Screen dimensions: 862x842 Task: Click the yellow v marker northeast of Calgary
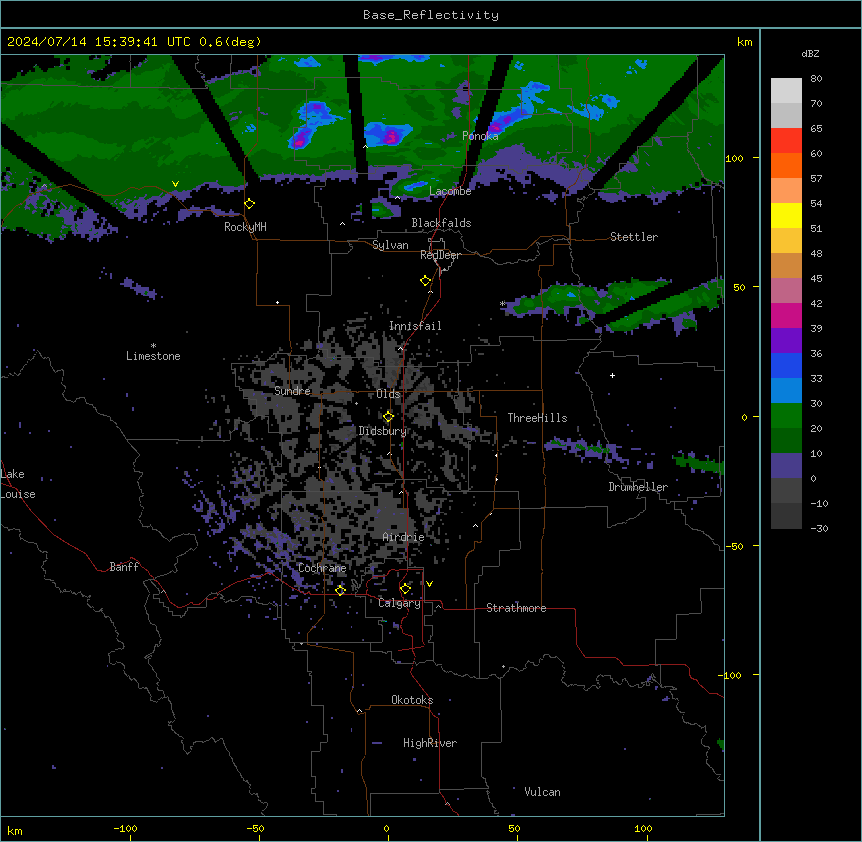[x=429, y=584]
